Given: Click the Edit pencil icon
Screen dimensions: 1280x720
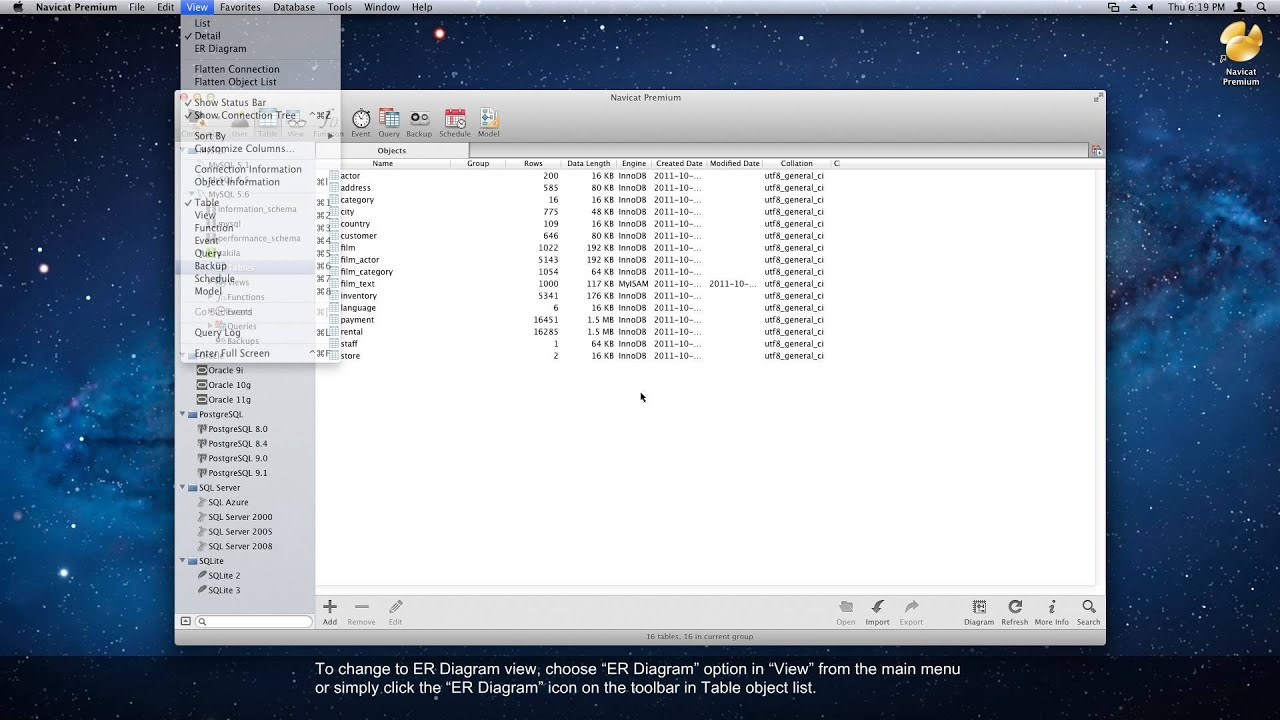Looking at the screenshot, I should pyautogui.click(x=395, y=607).
